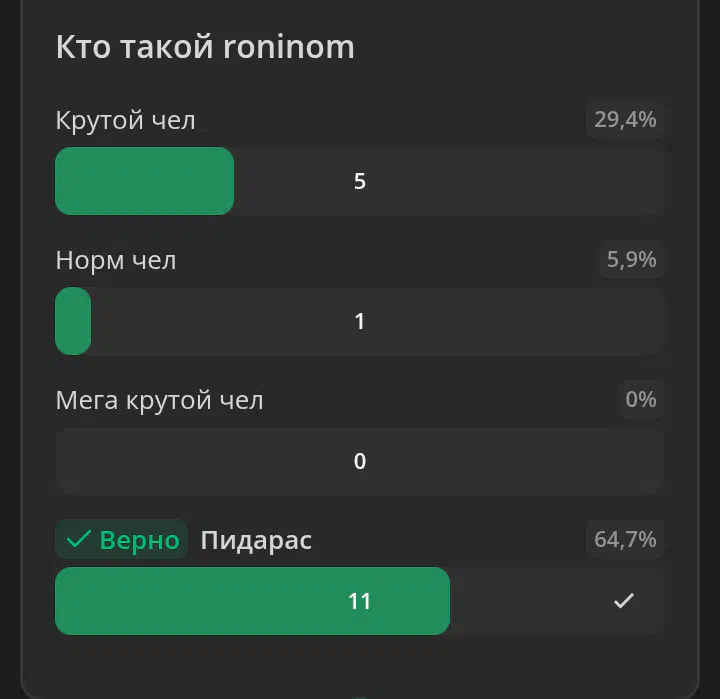Click the empty bar showing 0 votes
This screenshot has width=720, height=699.
tap(360, 461)
